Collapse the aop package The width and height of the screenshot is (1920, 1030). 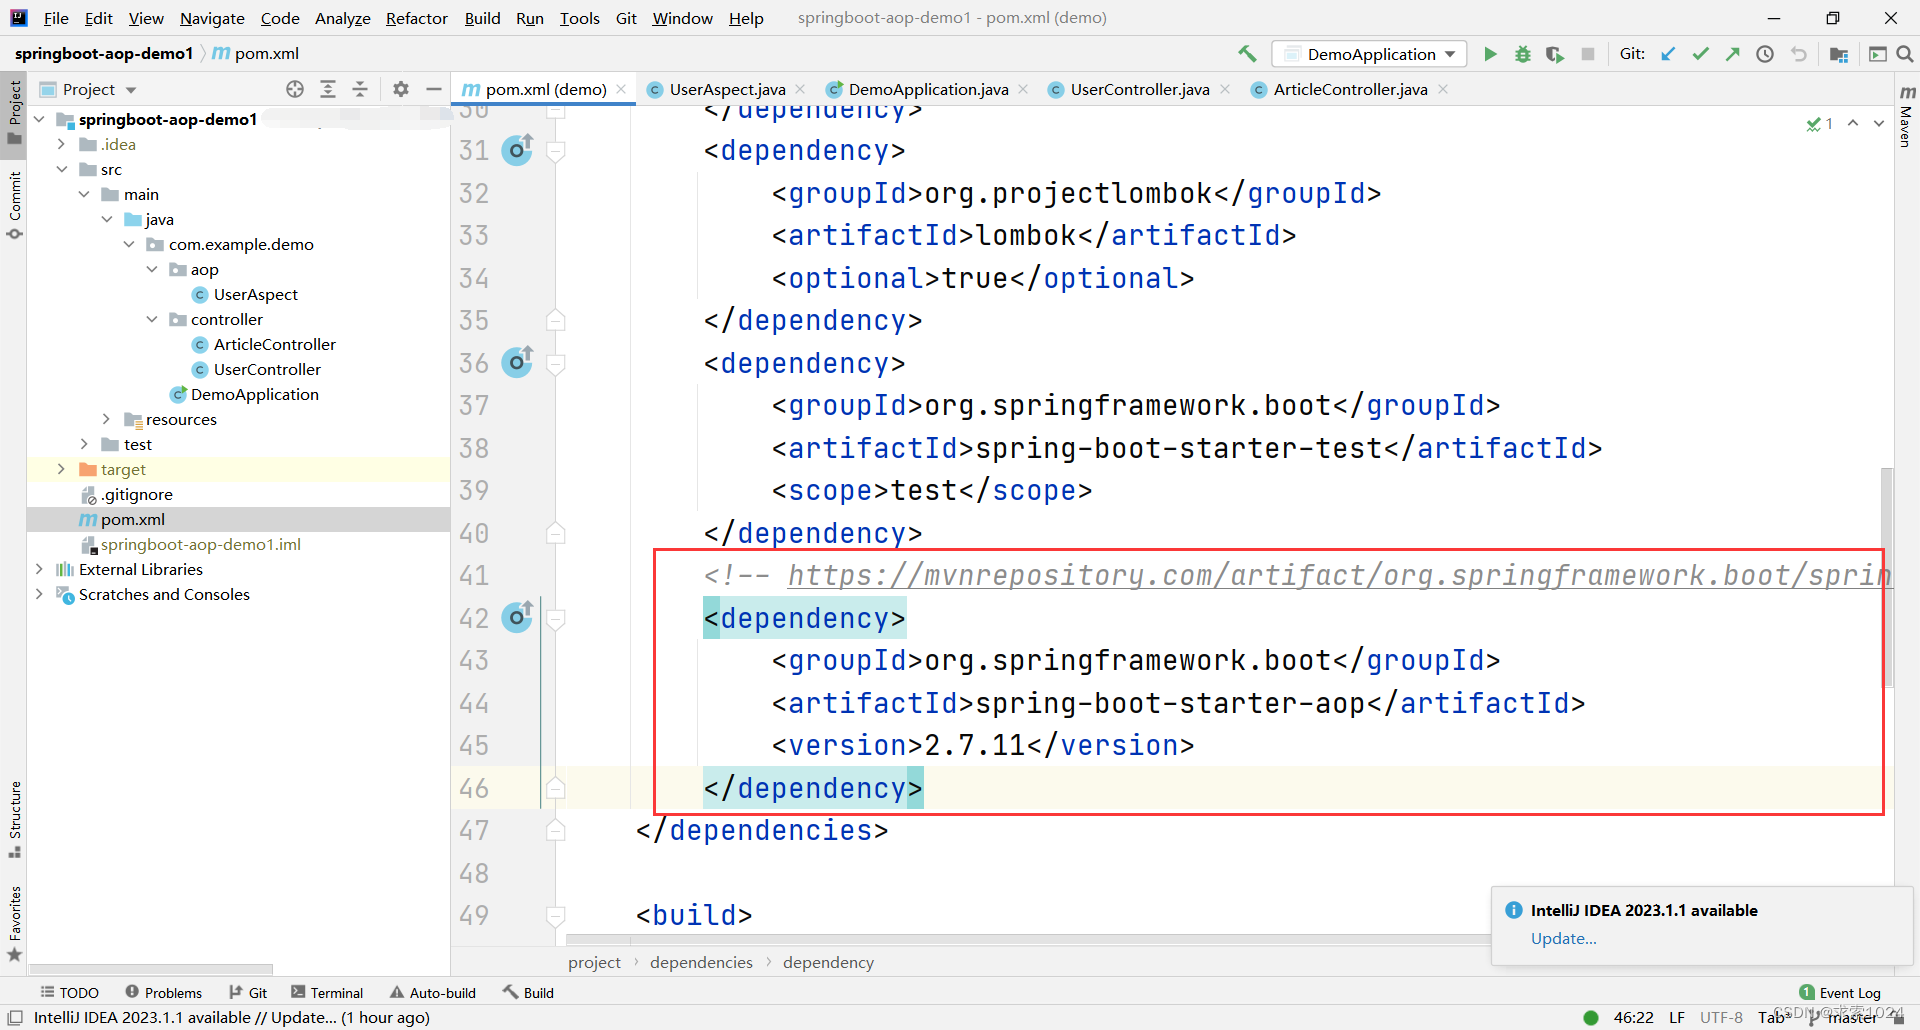(152, 269)
